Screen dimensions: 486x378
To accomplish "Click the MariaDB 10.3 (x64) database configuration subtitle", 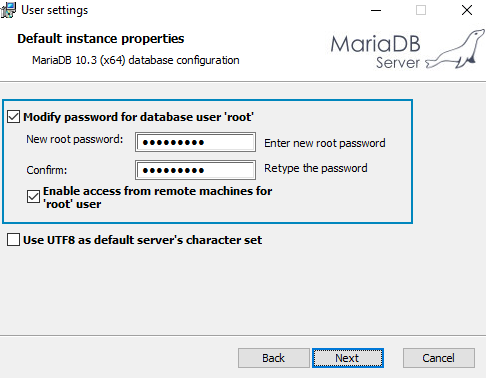I will point(136,60).
